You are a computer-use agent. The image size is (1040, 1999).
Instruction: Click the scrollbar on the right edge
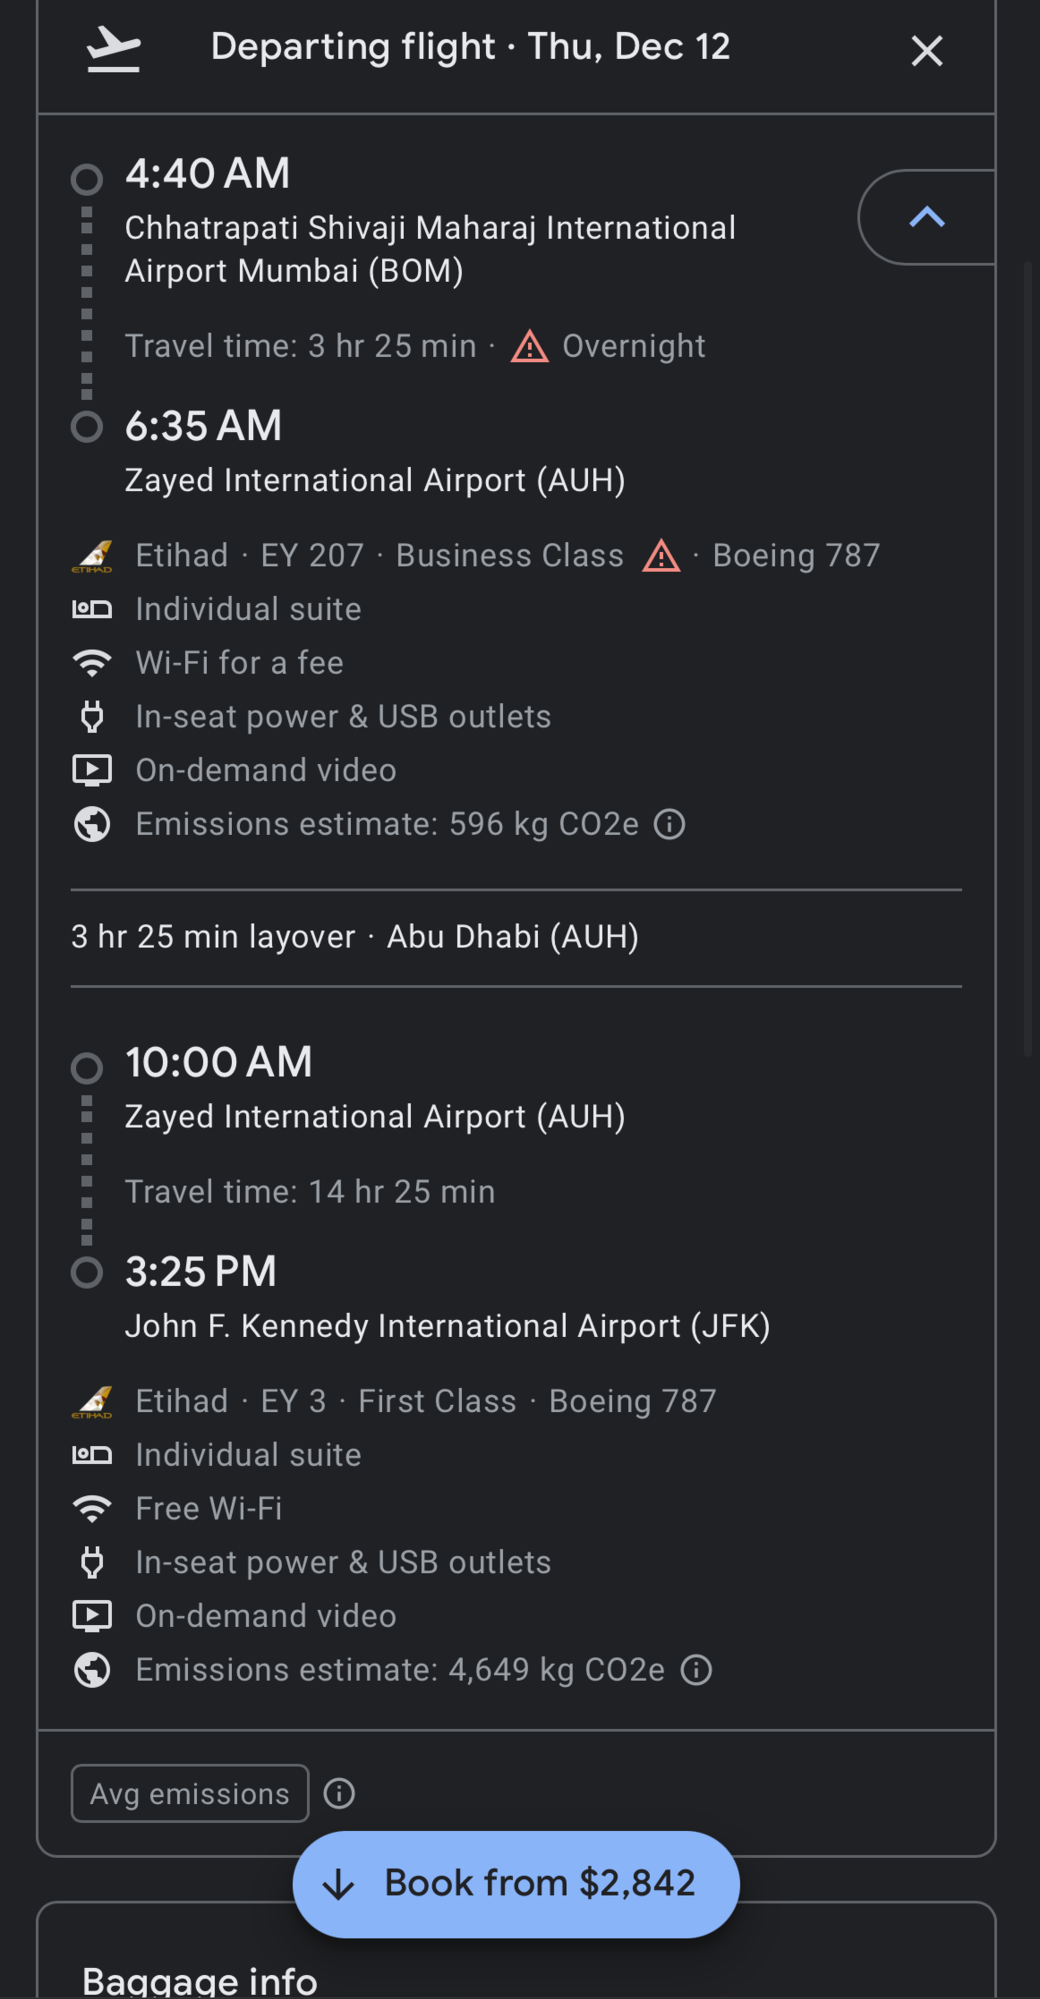tap(1028, 658)
